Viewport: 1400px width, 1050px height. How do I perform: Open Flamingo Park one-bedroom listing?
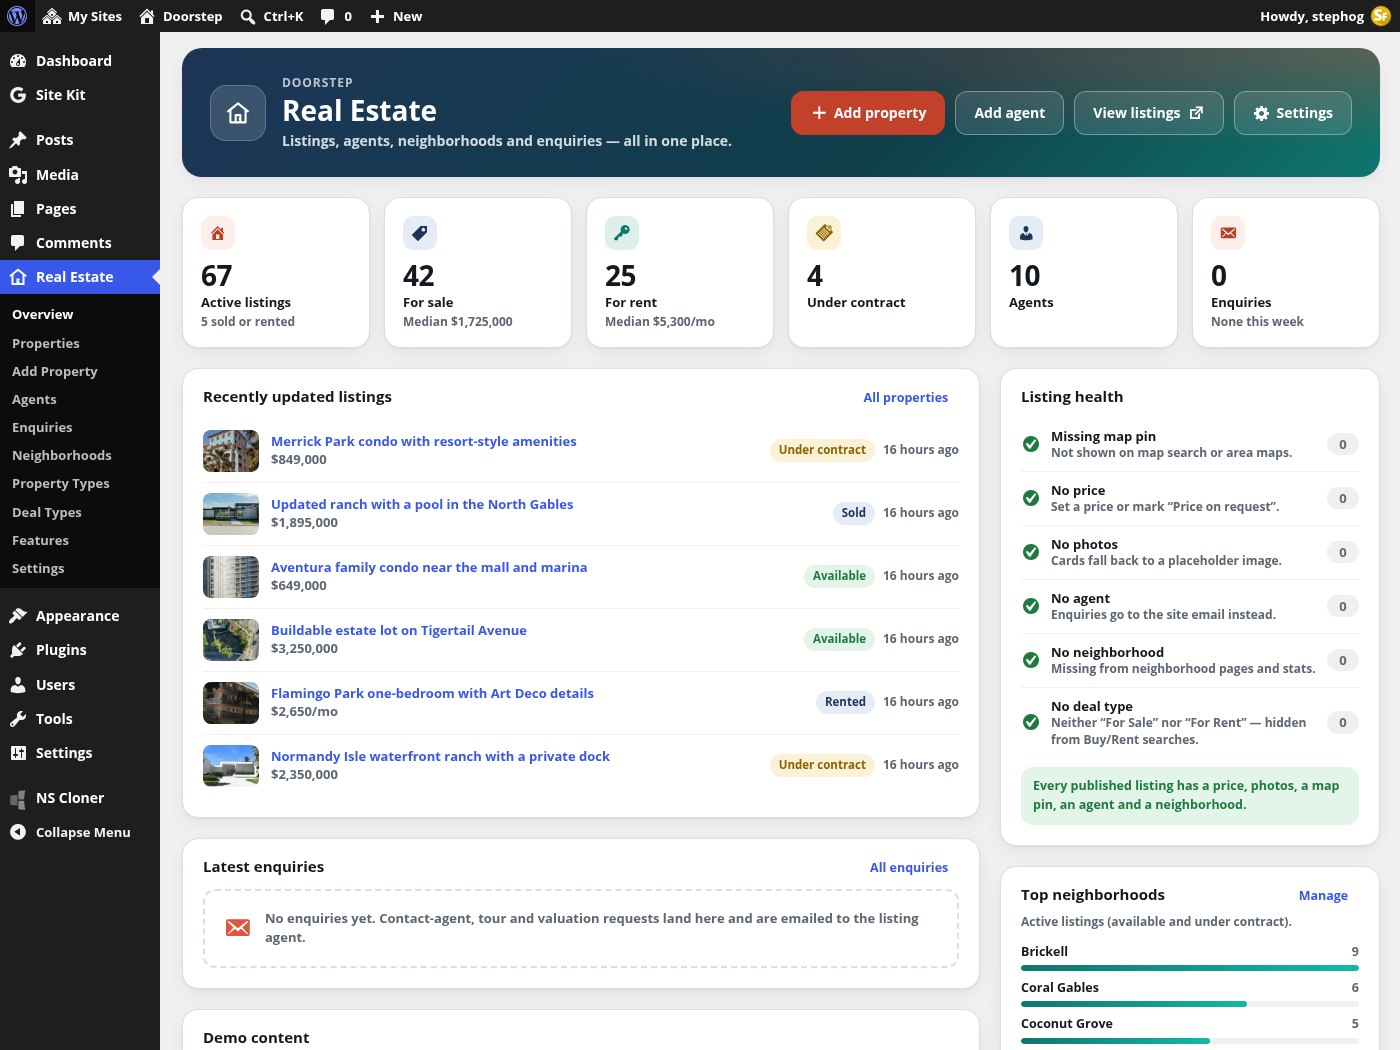click(x=432, y=693)
